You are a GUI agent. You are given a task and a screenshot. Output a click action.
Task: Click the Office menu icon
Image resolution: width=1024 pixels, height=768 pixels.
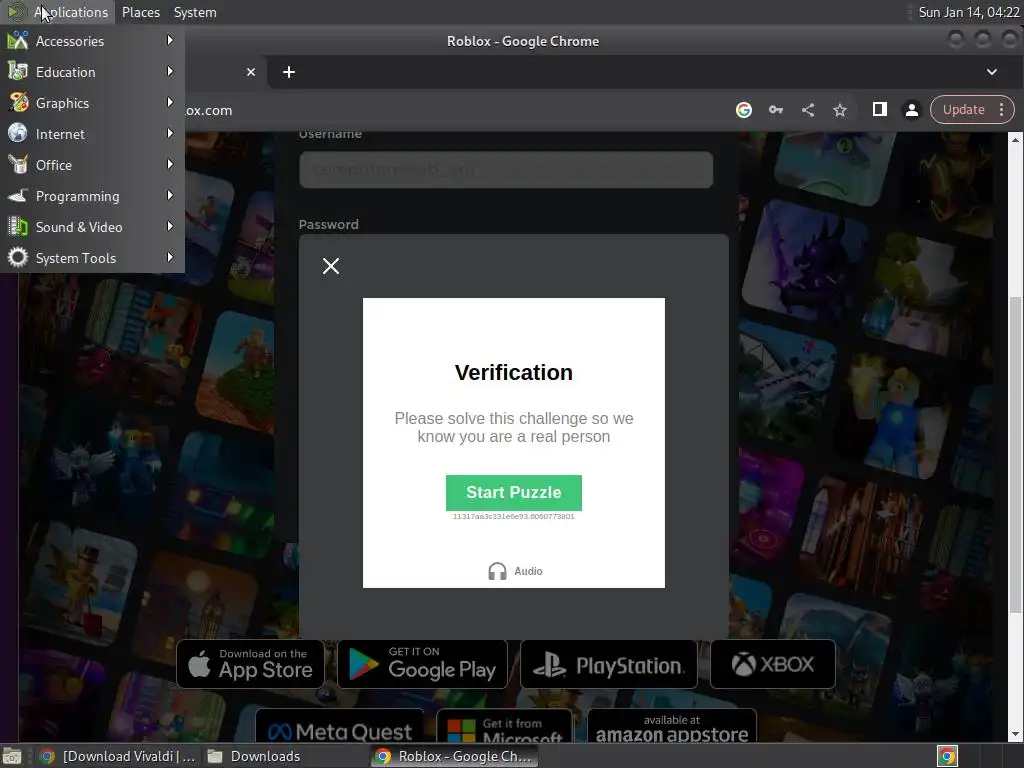tap(18, 165)
